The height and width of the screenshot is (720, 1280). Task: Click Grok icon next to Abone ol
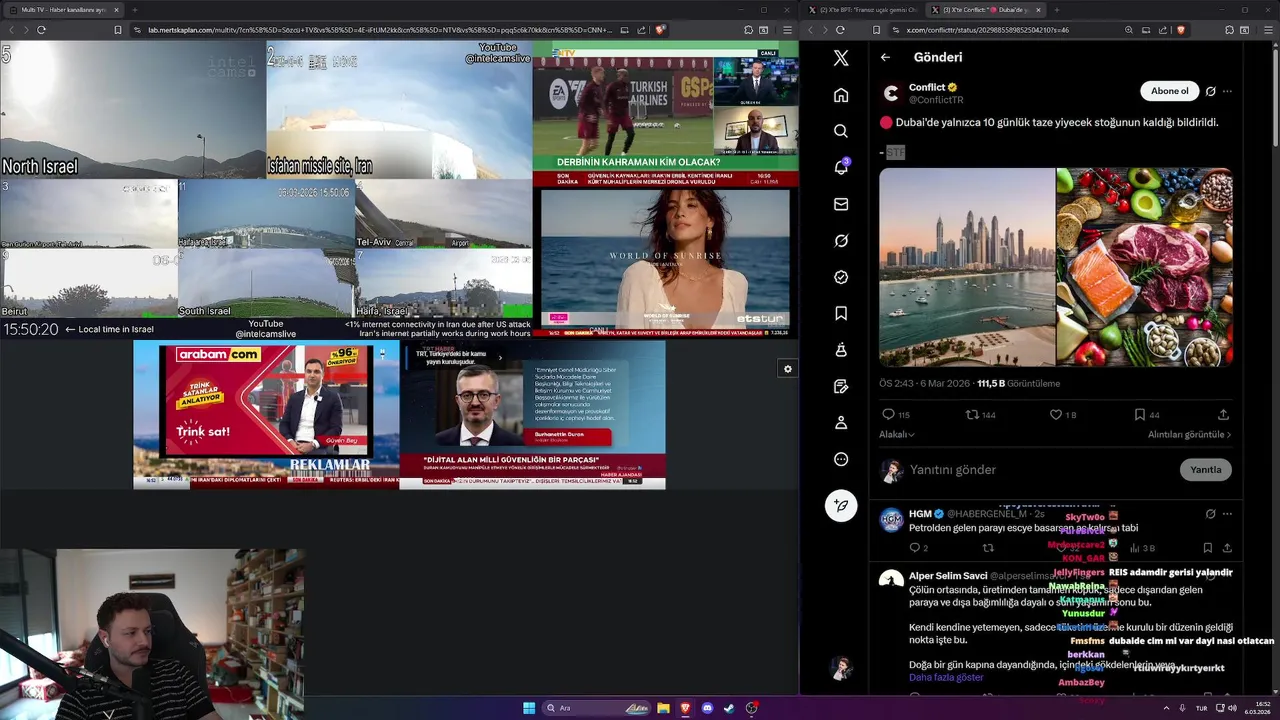point(1210,91)
